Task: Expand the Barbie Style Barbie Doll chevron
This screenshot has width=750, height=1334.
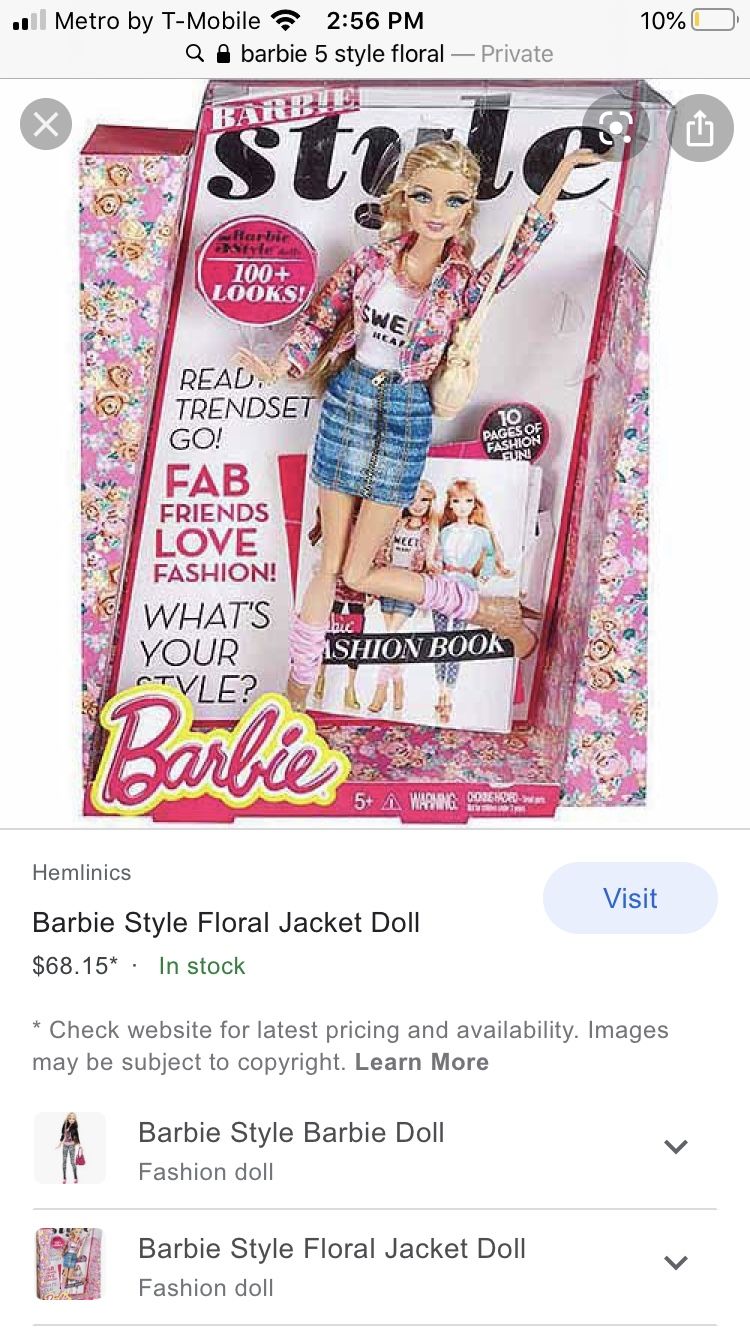Action: (676, 1147)
